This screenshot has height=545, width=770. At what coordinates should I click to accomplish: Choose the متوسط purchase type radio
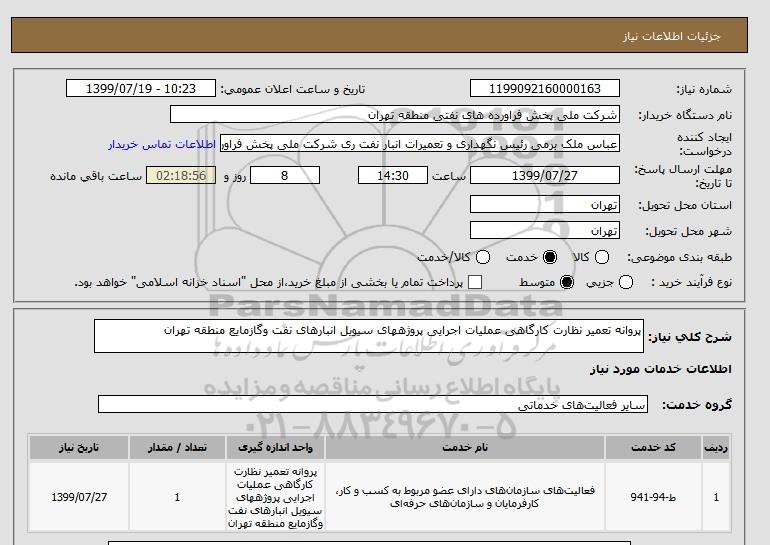[x=567, y=282]
